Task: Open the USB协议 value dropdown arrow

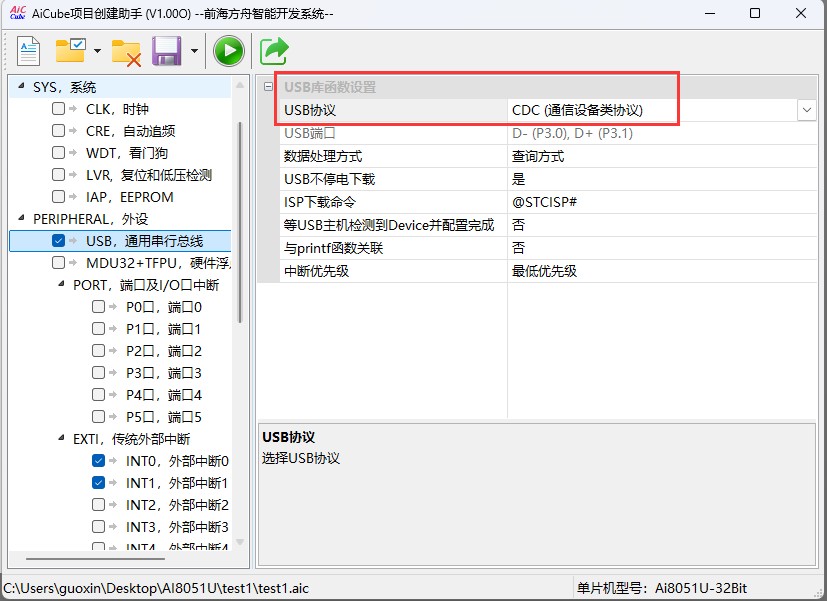Action: (x=806, y=110)
